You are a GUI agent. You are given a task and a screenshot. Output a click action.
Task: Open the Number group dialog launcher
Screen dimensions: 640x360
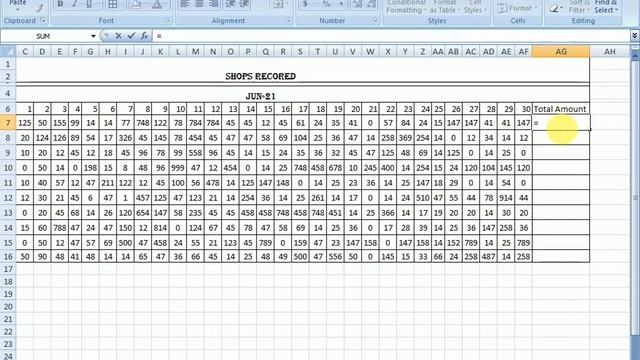(x=375, y=20)
